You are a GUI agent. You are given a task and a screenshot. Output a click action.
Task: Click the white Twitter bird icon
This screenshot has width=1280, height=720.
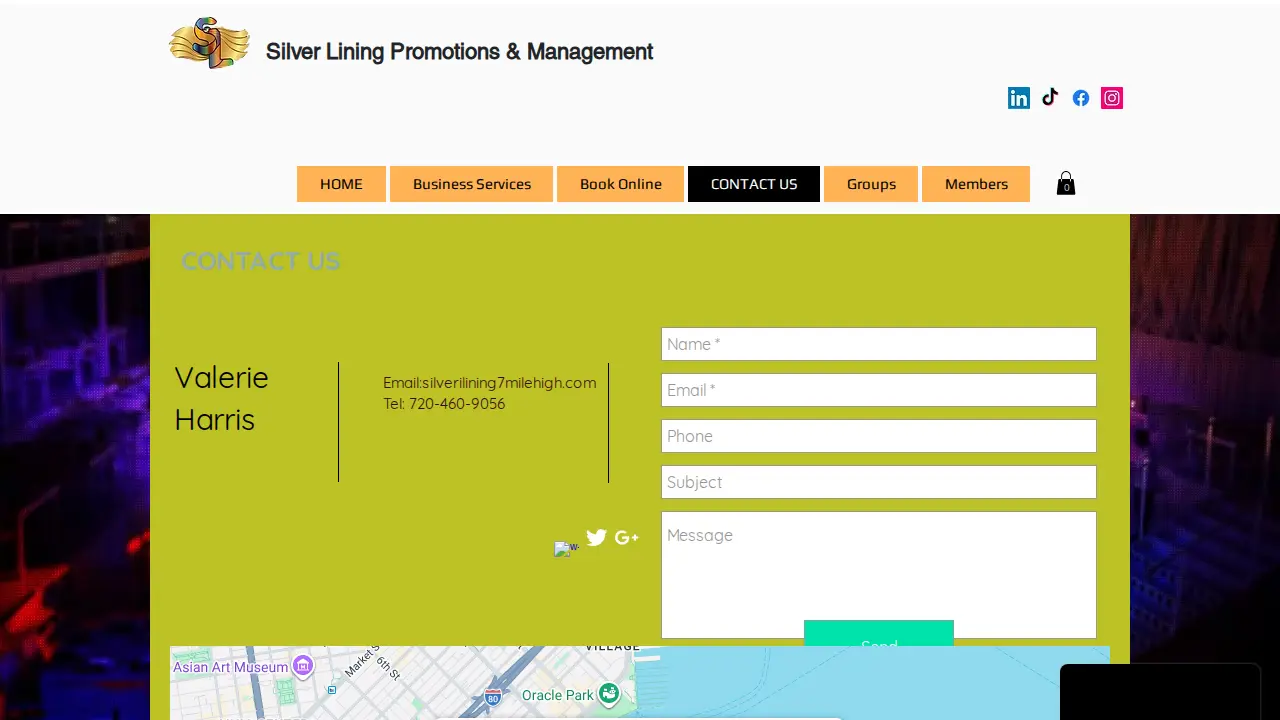pyautogui.click(x=597, y=538)
